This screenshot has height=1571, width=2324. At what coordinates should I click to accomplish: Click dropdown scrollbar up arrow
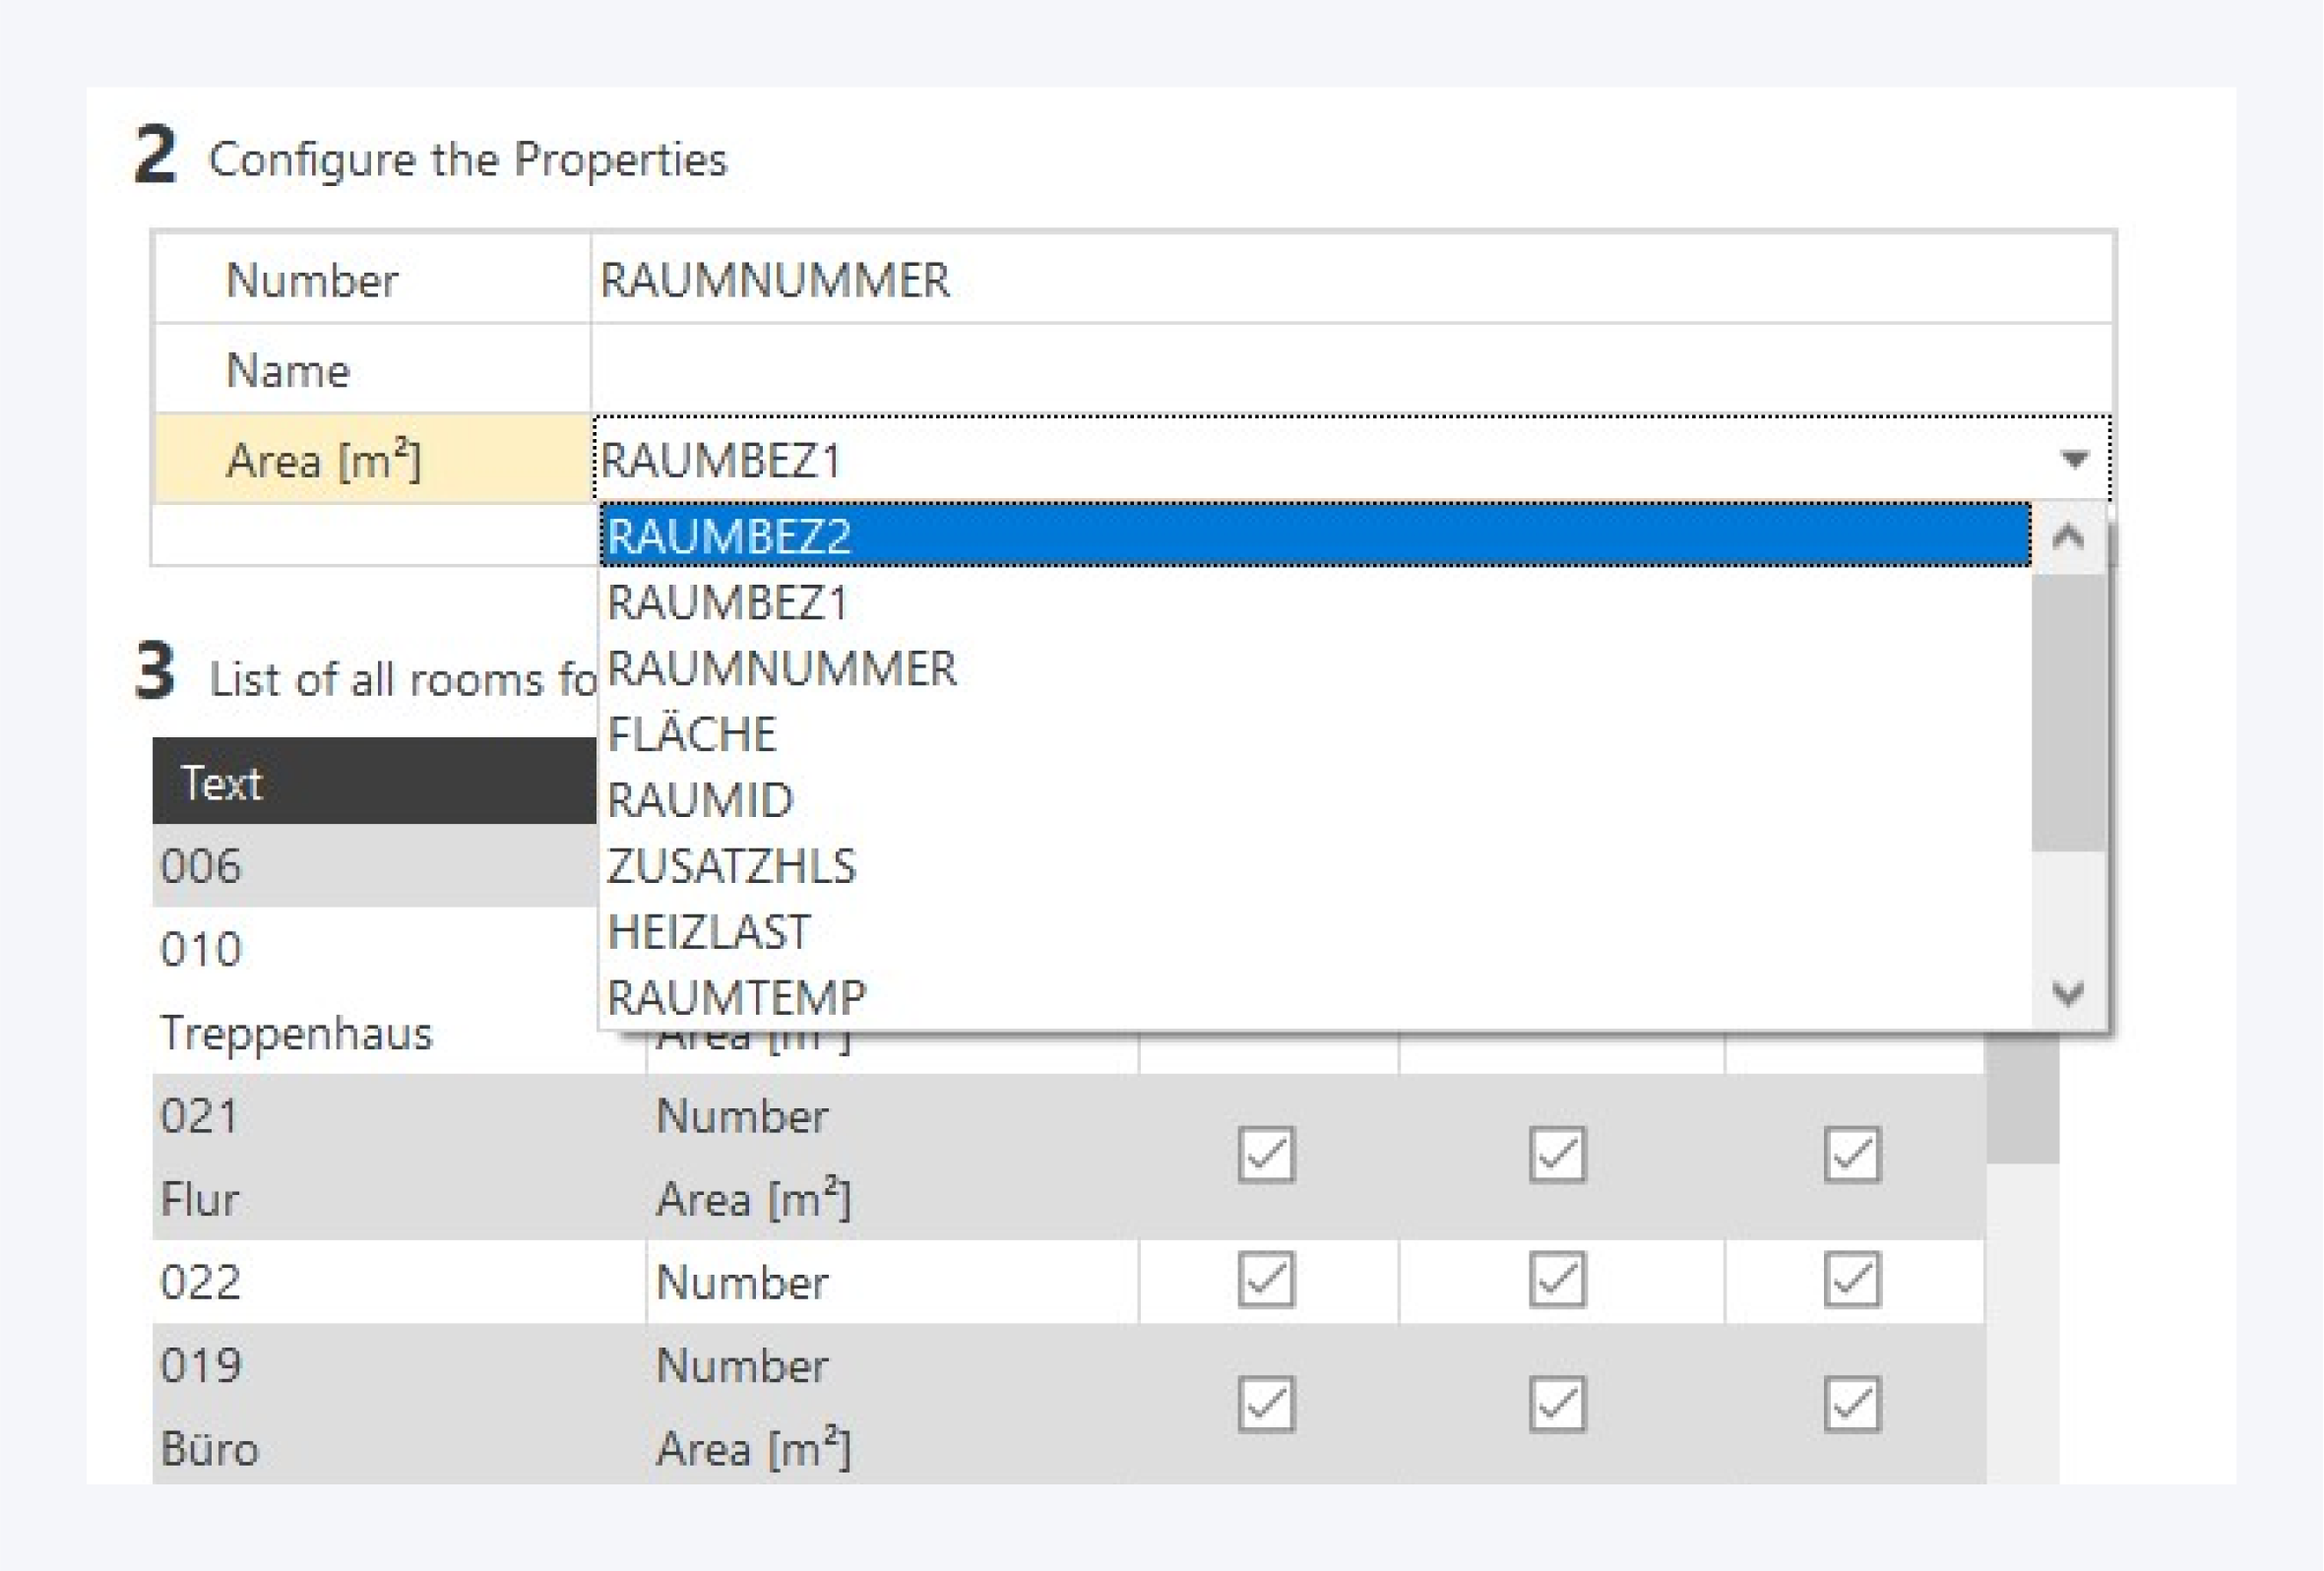(x=2068, y=538)
